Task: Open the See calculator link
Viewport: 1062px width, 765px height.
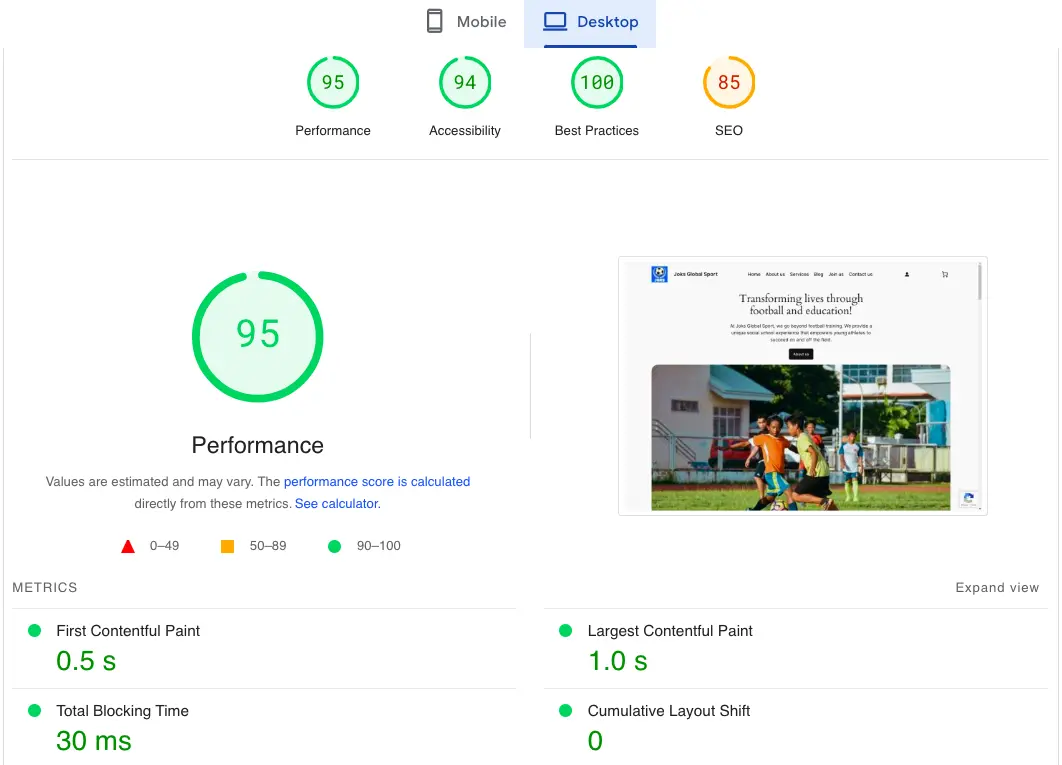Action: coord(336,503)
